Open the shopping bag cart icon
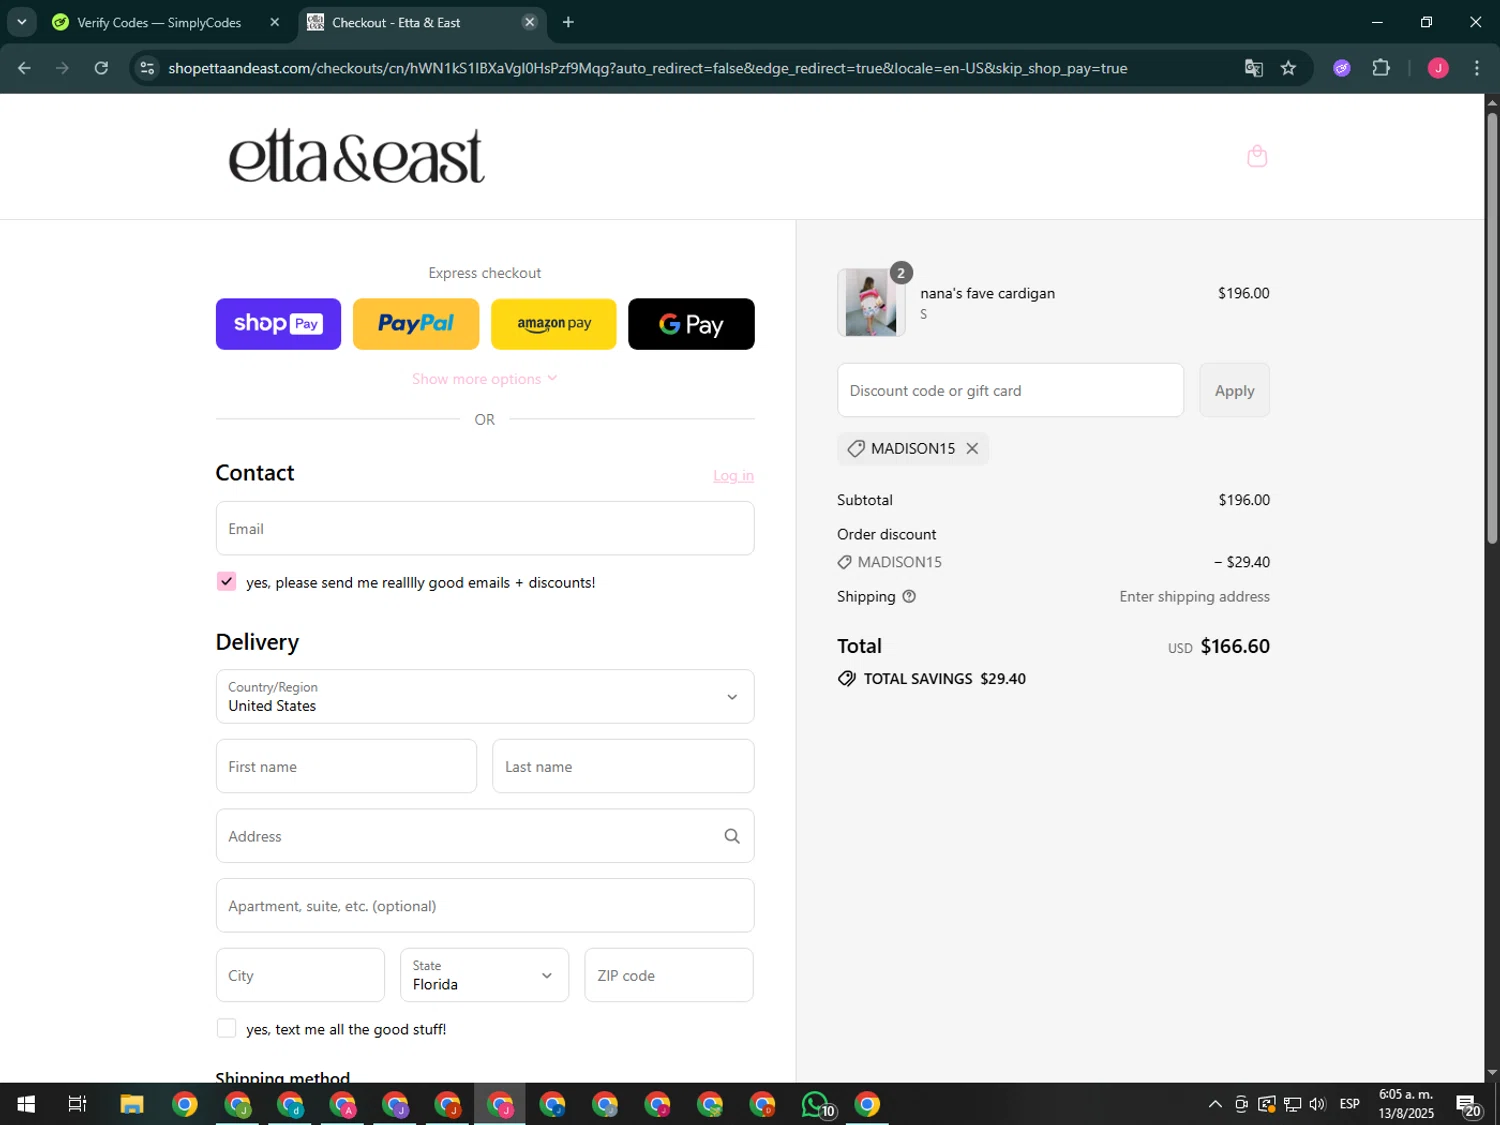This screenshot has width=1500, height=1125. (x=1257, y=156)
